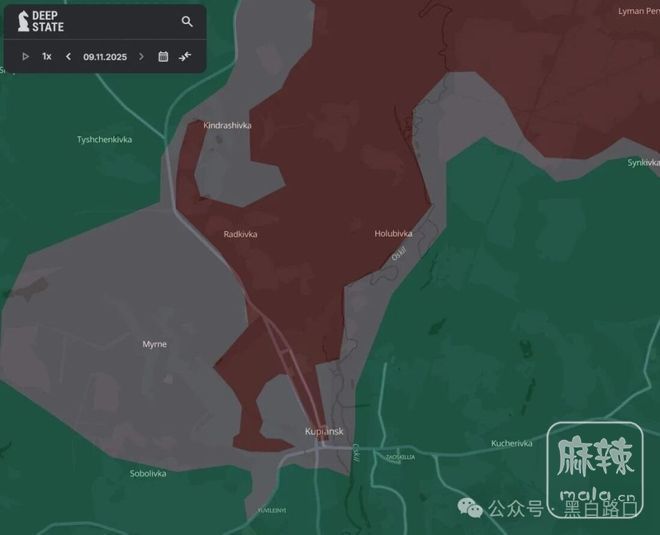Click the Radkivka village label
The height and width of the screenshot is (535, 660).
(240, 234)
